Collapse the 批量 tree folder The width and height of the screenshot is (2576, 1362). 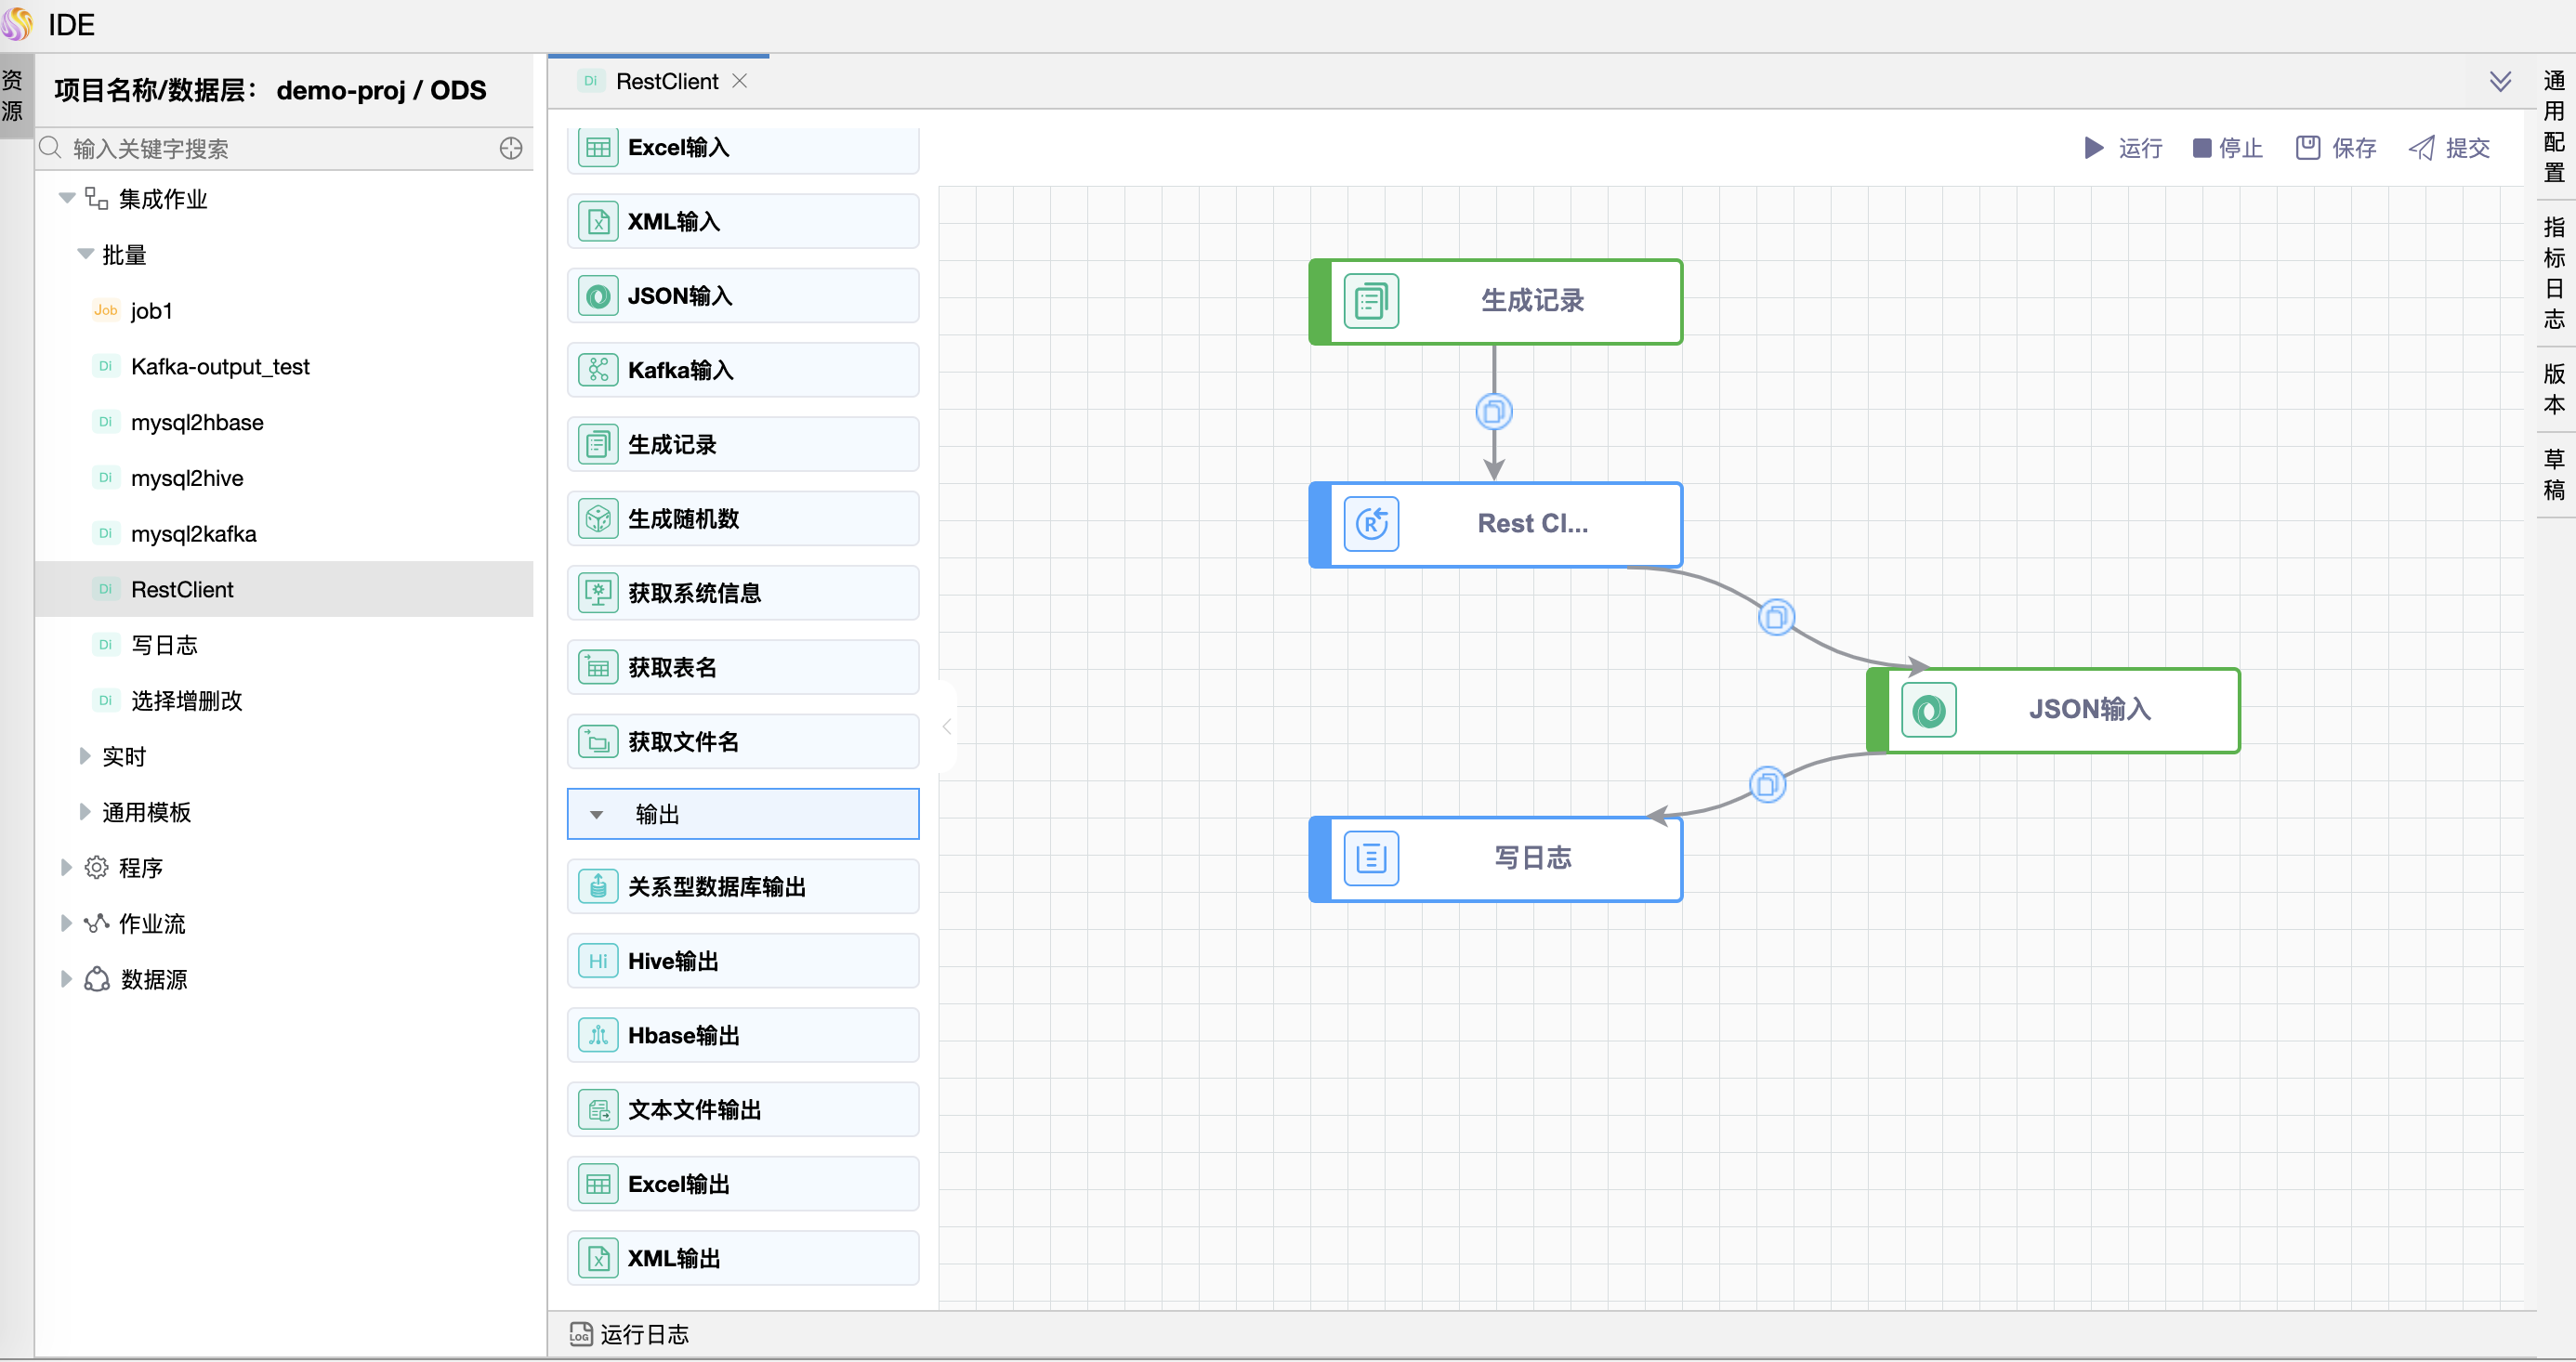(x=85, y=254)
